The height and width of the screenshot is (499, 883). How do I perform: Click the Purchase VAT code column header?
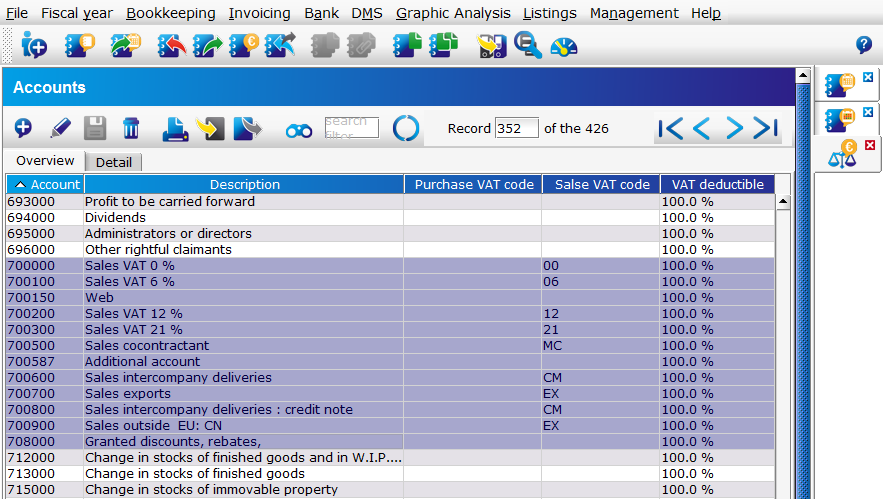coord(474,184)
